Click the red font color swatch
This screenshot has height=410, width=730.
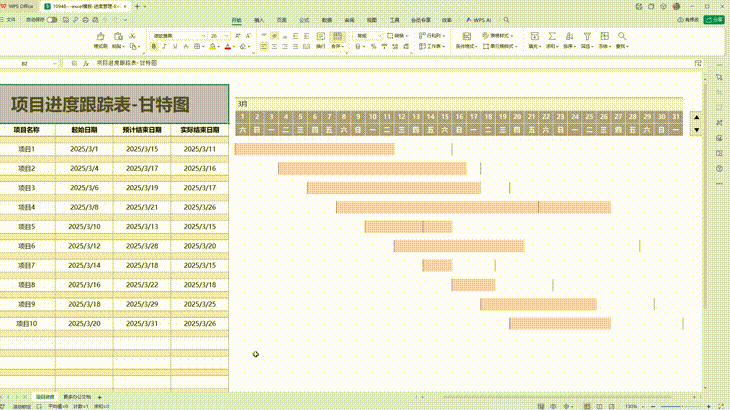[x=228, y=46]
